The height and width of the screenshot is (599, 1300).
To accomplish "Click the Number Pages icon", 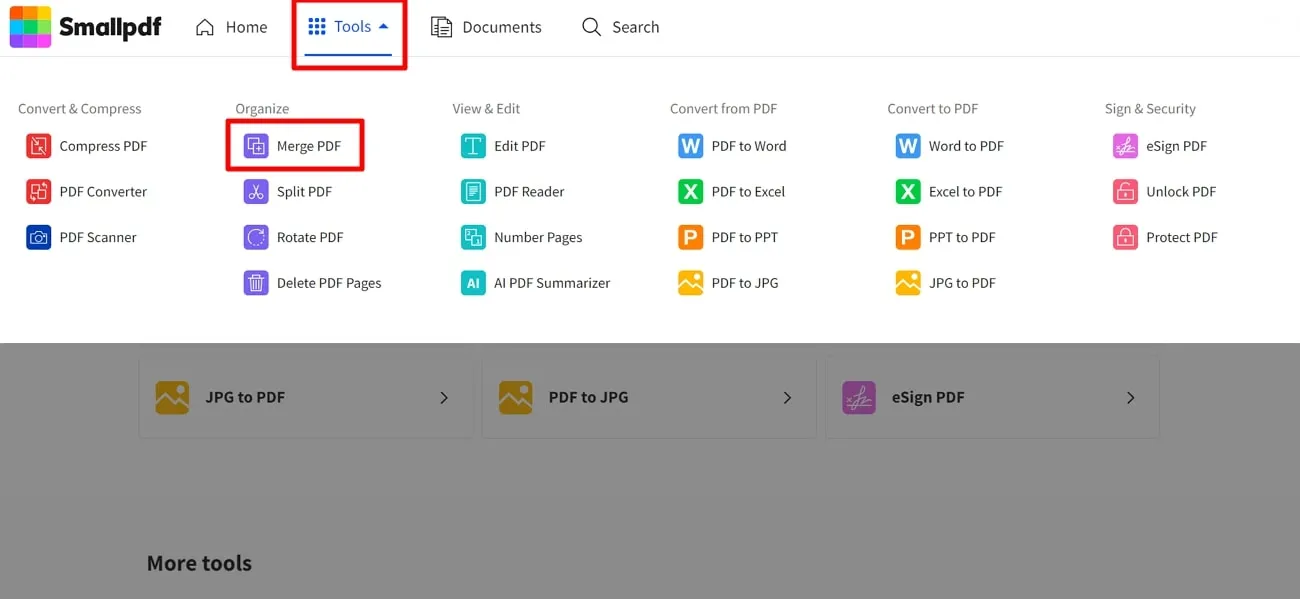I will pyautogui.click(x=473, y=238).
